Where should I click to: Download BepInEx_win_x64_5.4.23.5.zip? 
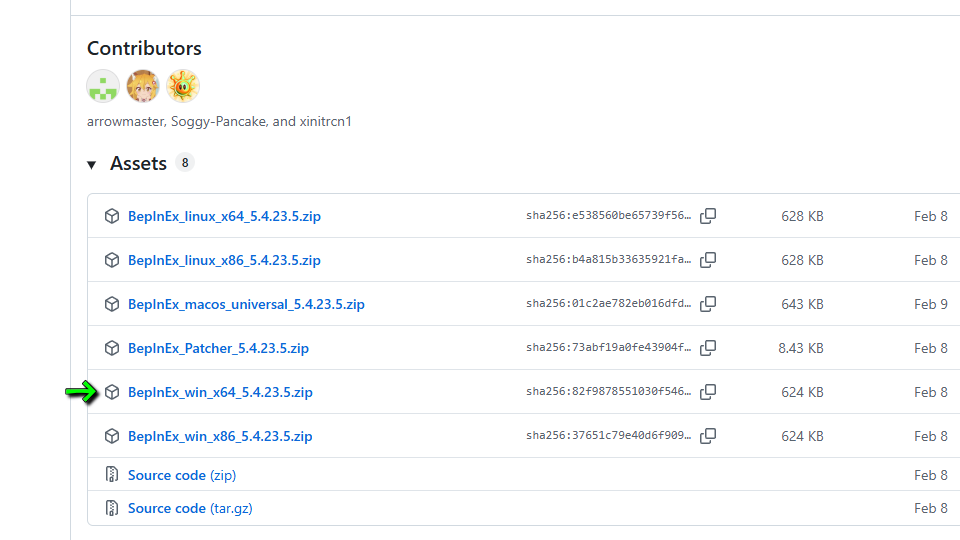220,392
